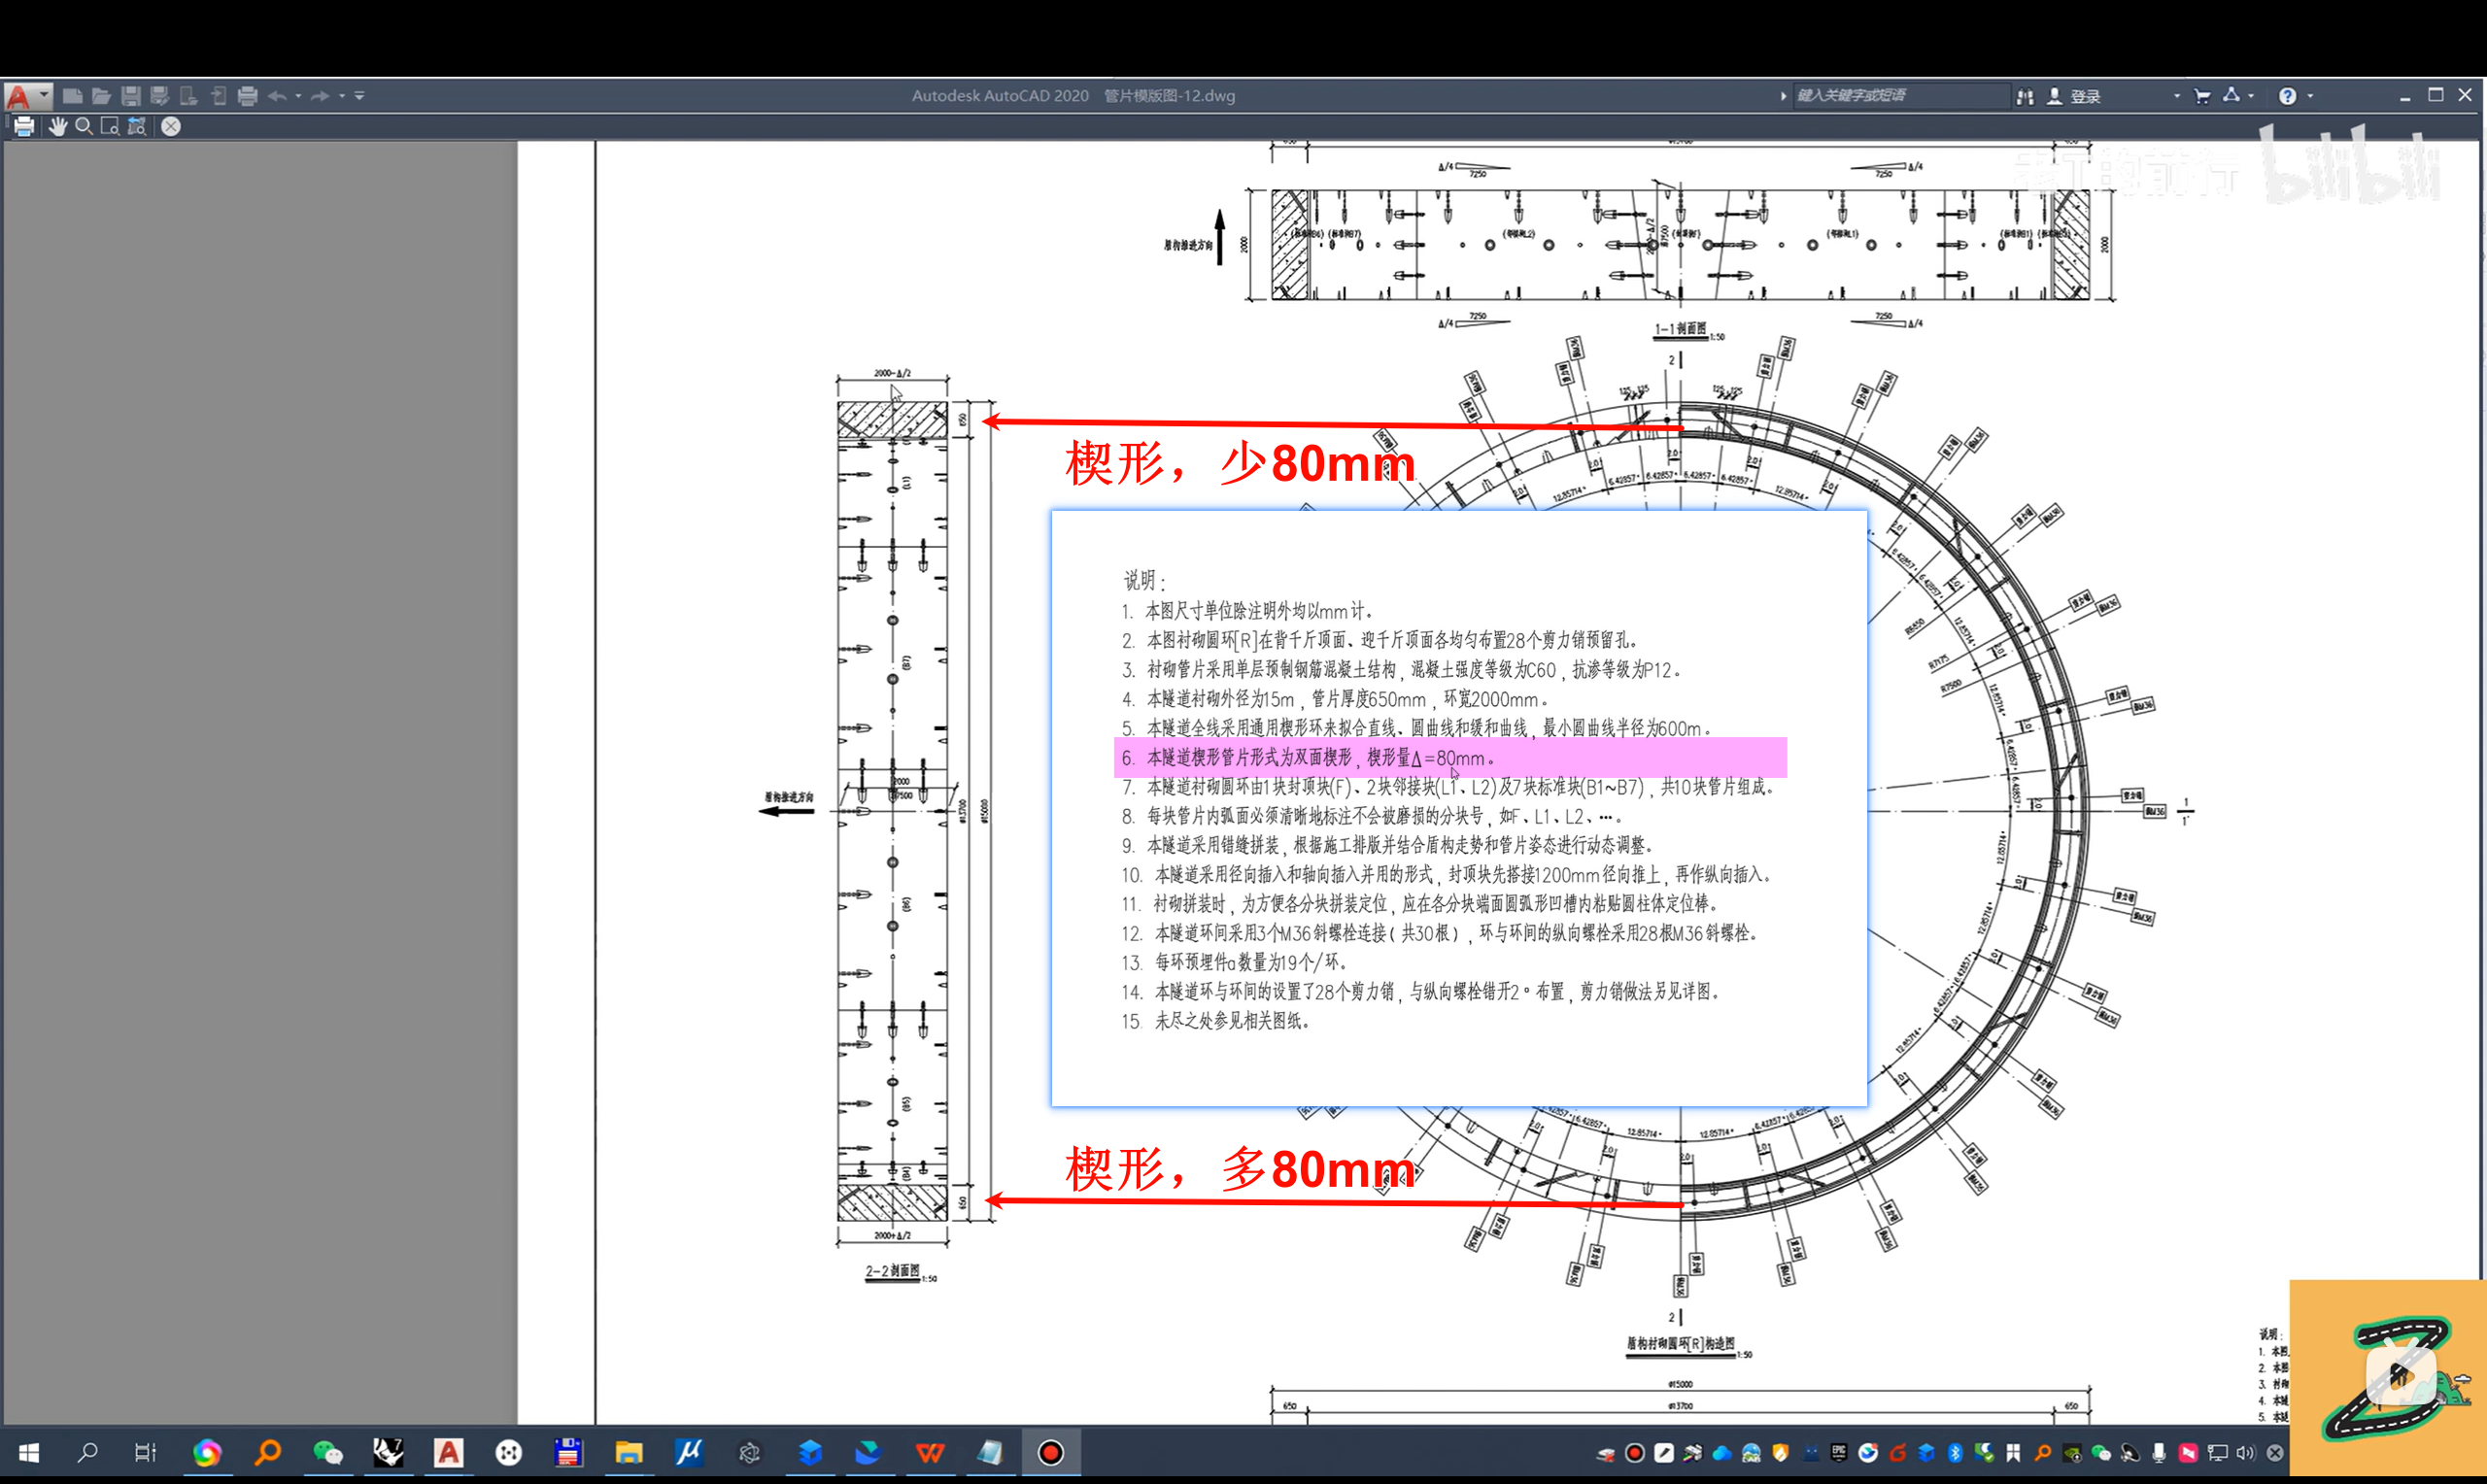The height and width of the screenshot is (1484, 2487).
Task: Click the Autodesk network triangle icon
Action: (2231, 96)
